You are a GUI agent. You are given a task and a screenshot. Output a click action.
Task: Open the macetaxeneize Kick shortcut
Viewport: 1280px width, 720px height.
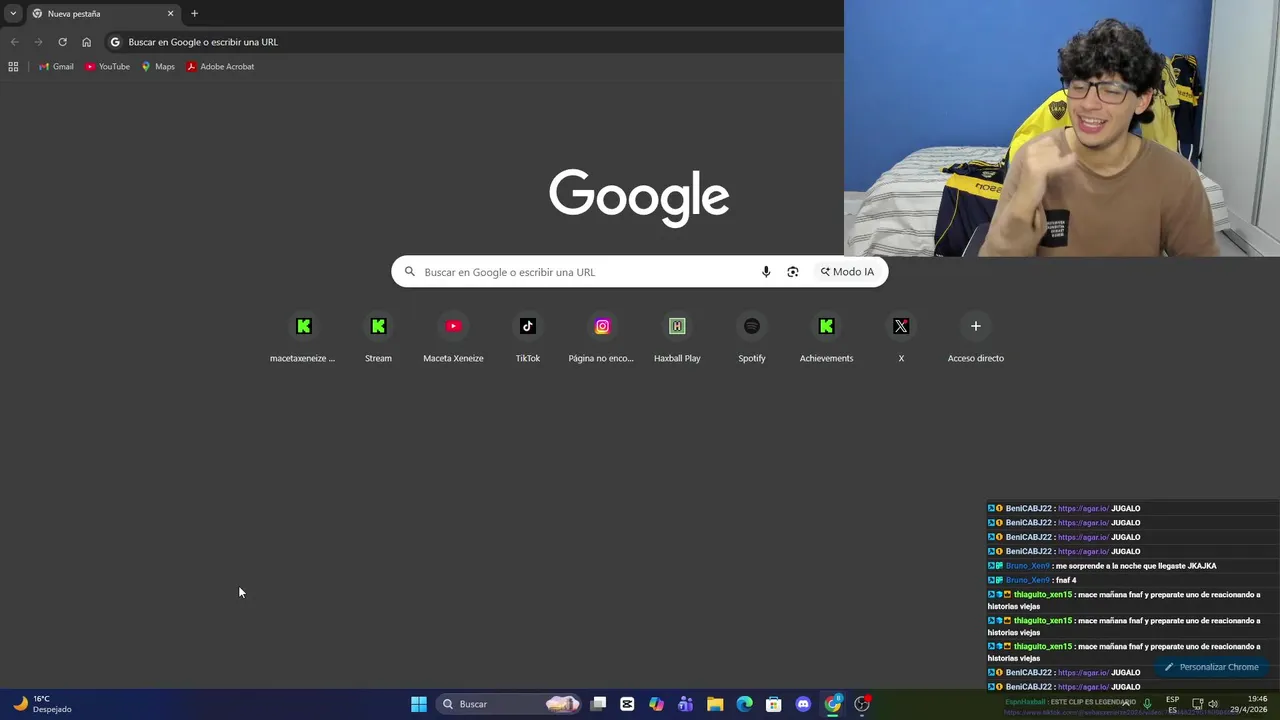[x=303, y=338]
